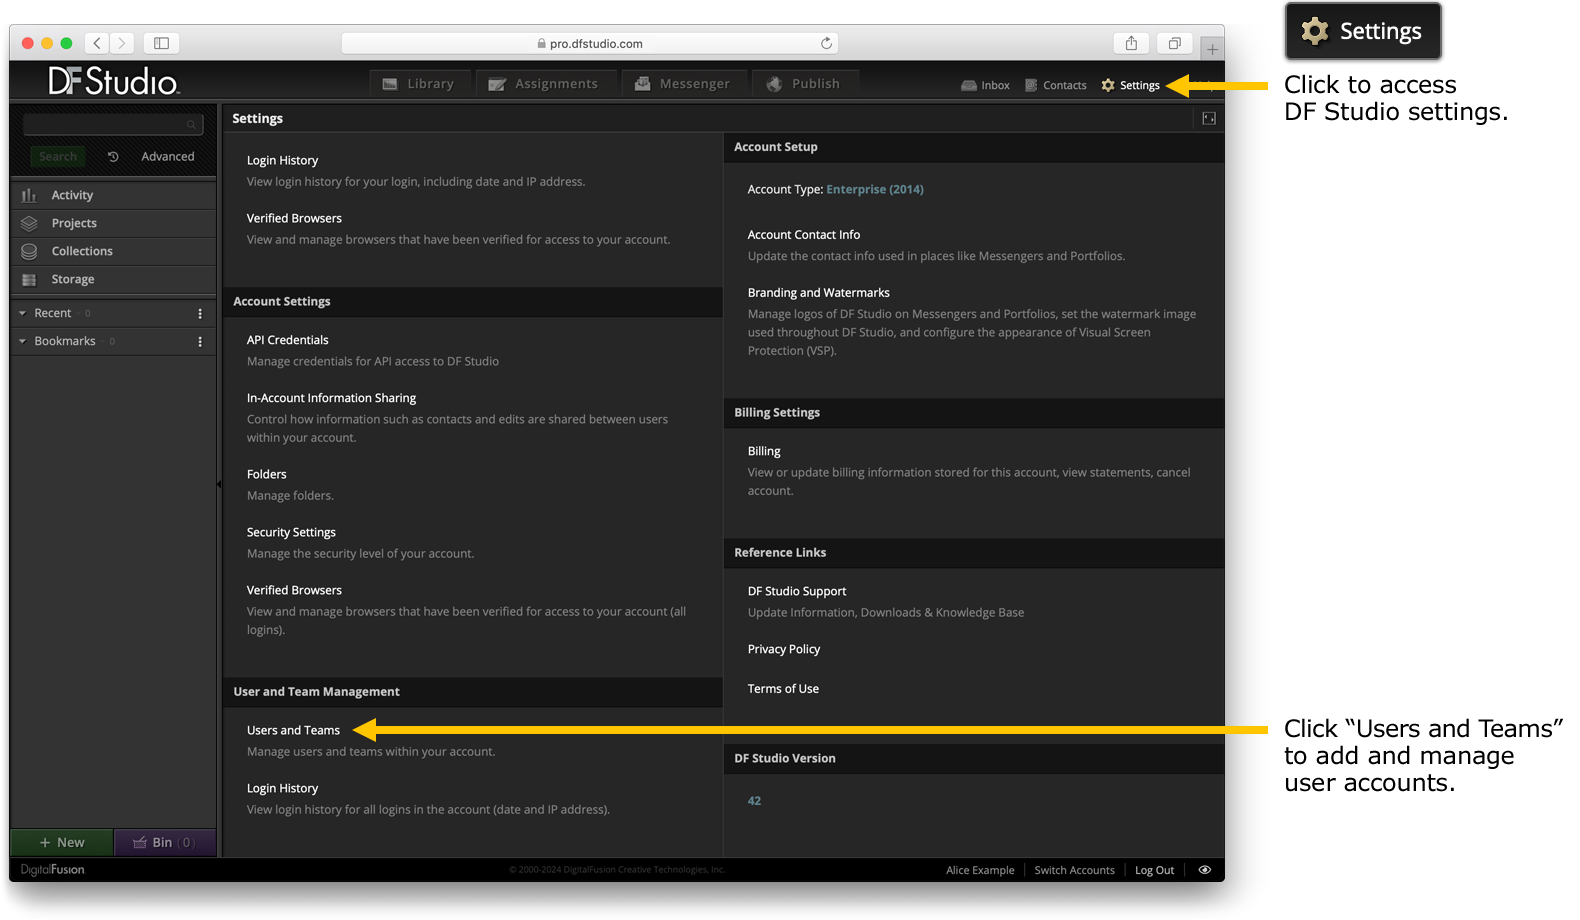Switch to the Messenger tab
Viewport: 1580px width, 920px height.
coord(683,84)
